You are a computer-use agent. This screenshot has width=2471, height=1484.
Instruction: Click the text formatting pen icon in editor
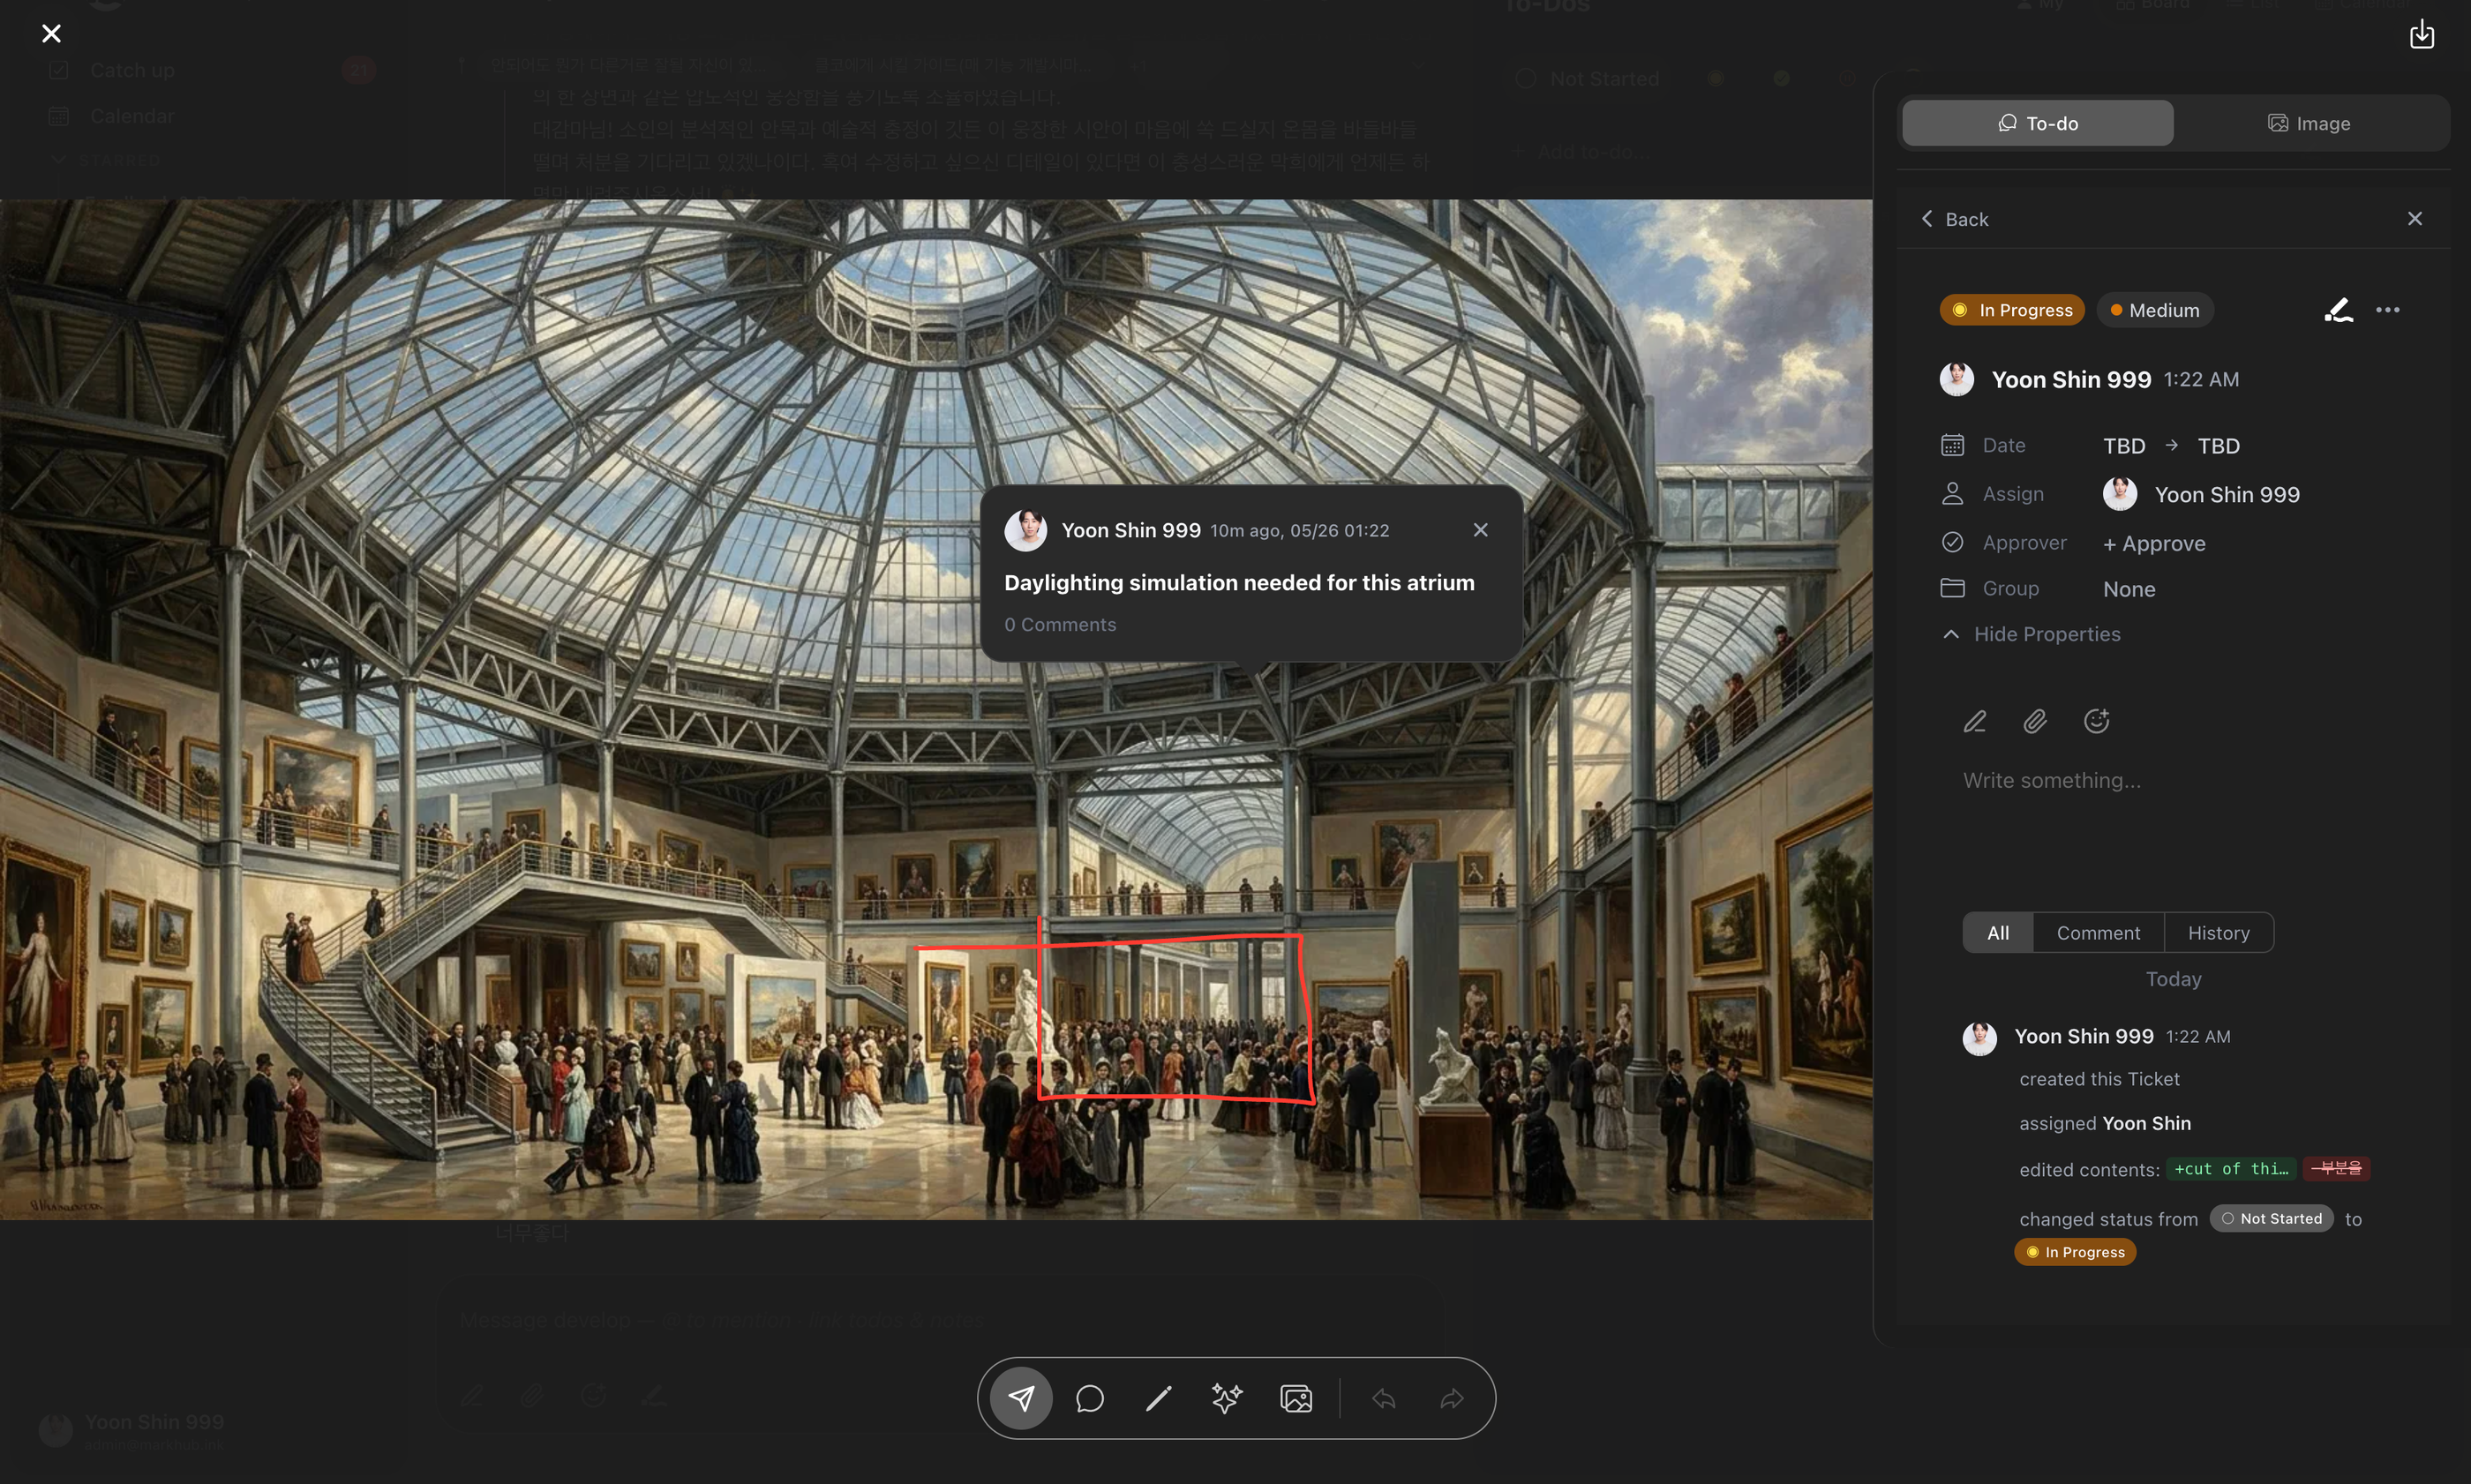click(x=1974, y=721)
